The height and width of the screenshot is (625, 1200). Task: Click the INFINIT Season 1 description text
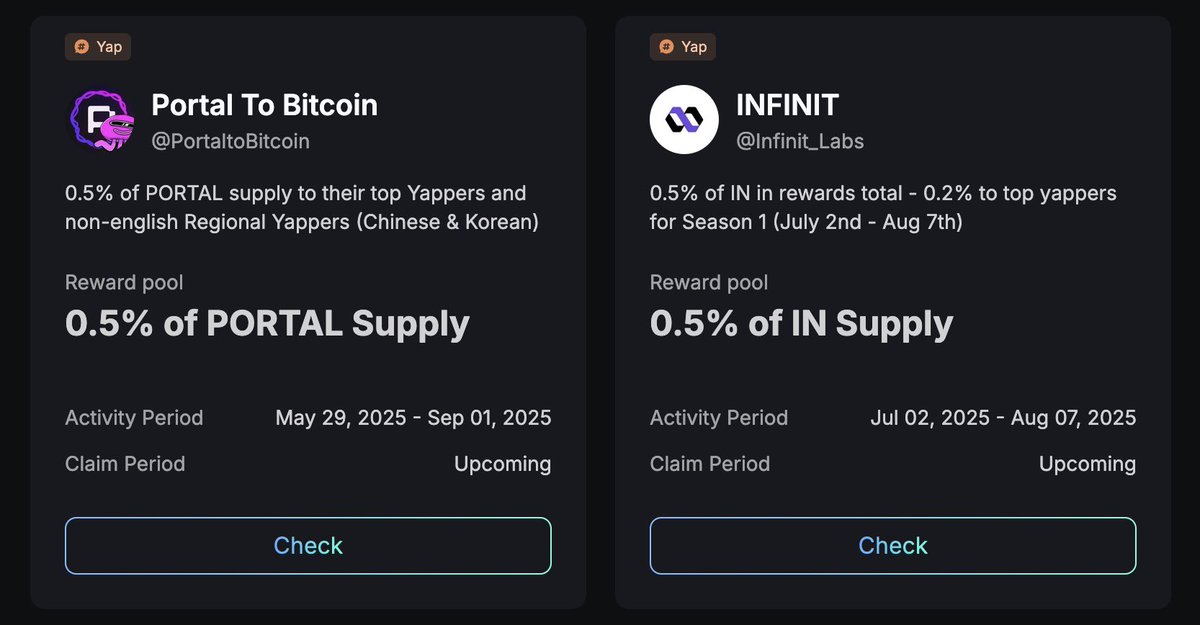pos(883,207)
